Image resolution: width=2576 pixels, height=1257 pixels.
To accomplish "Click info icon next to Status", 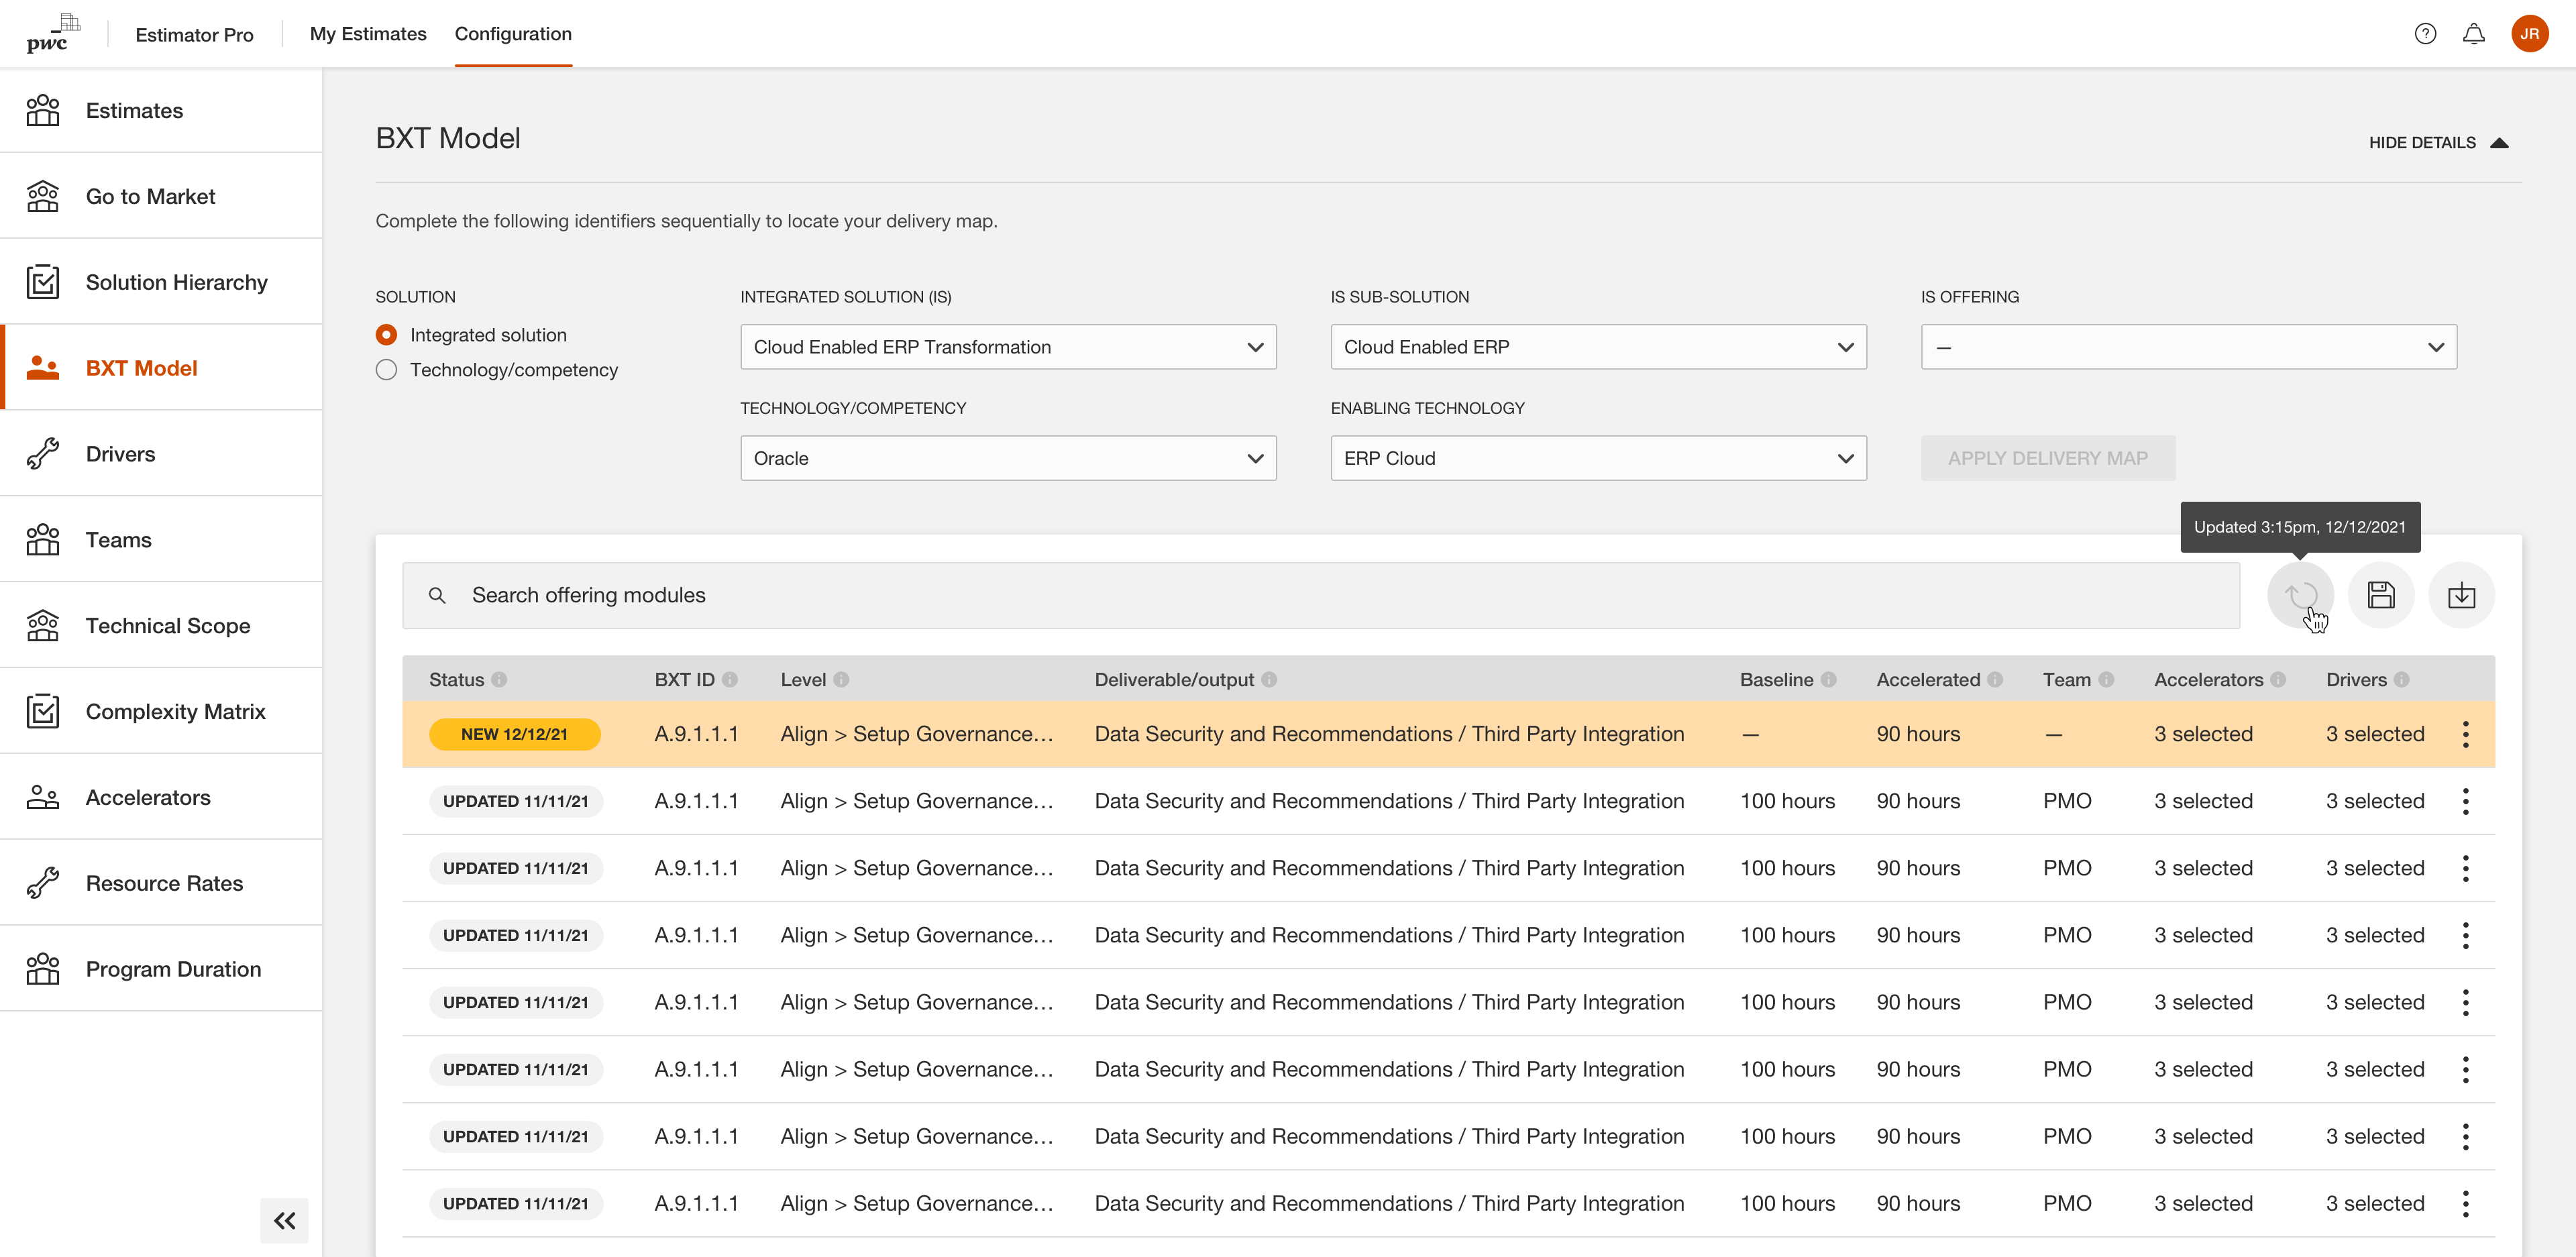I will [499, 680].
